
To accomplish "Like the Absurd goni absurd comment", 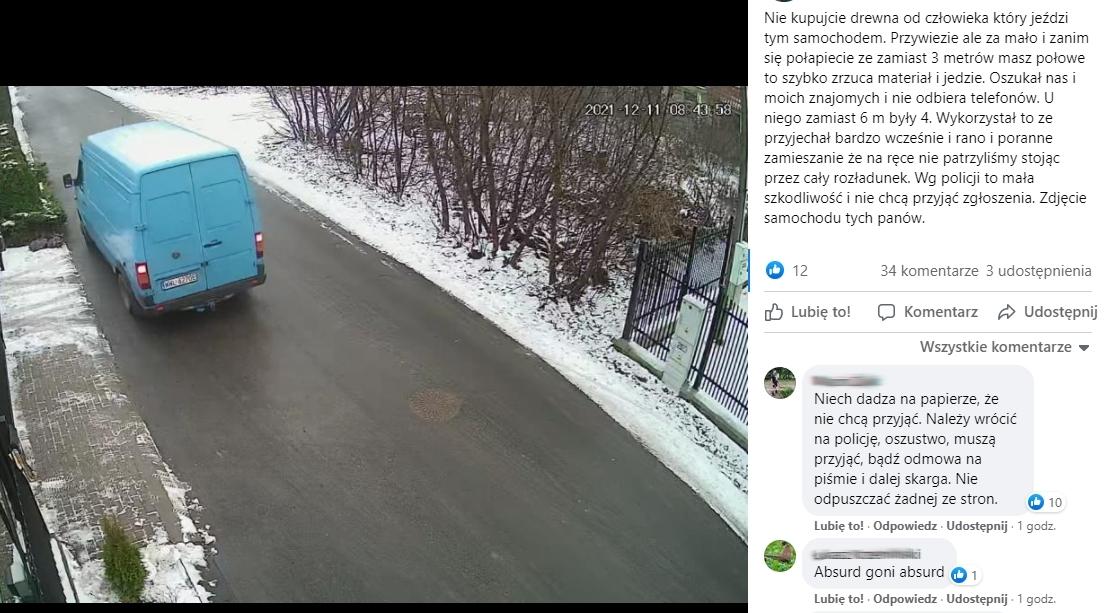I will pos(839,599).
